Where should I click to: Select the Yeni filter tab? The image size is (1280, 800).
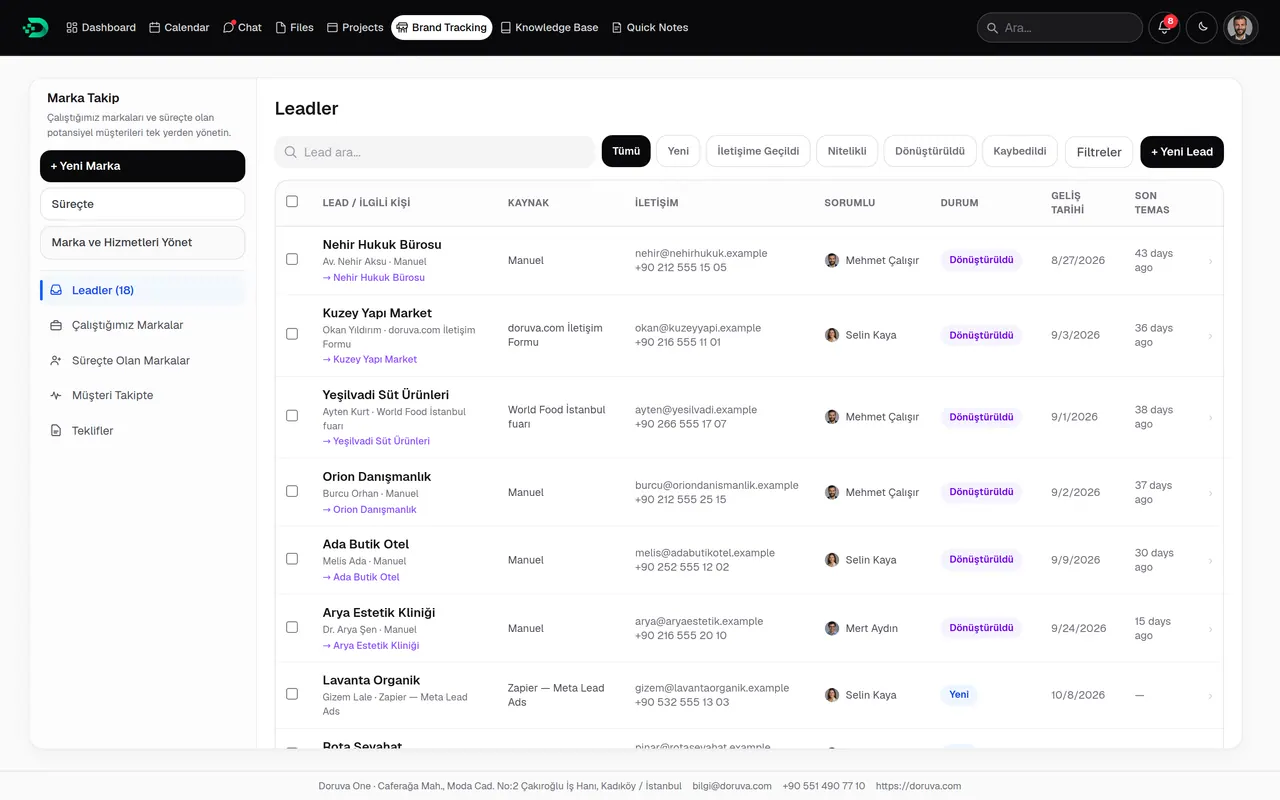[678, 151]
